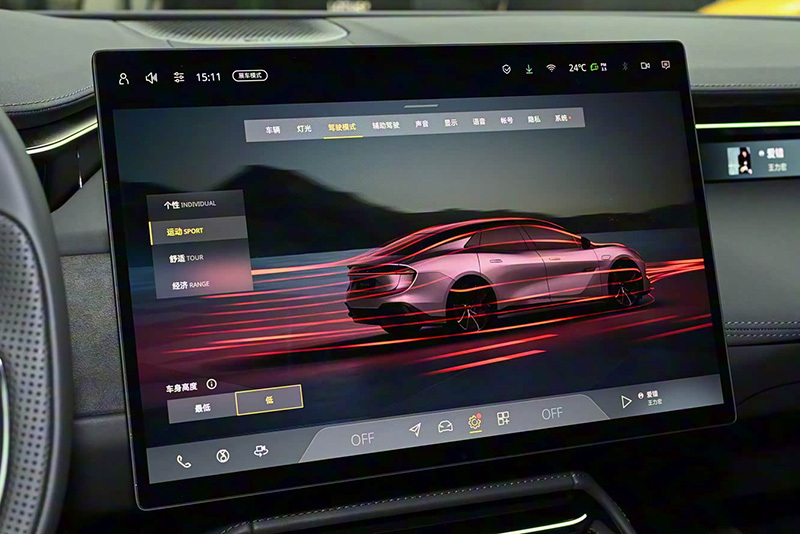Select the 驾驶模式 drive mode tab
Screen dimensions: 800x534
click(342, 127)
